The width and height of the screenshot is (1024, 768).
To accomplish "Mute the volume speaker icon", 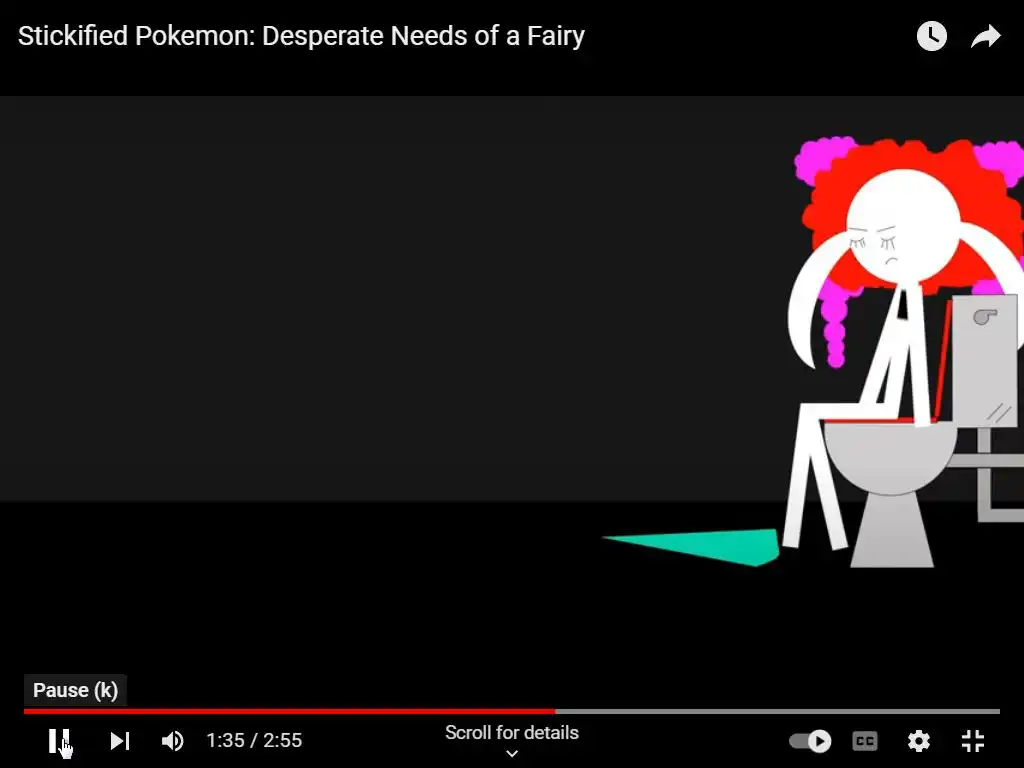I will click(x=173, y=741).
